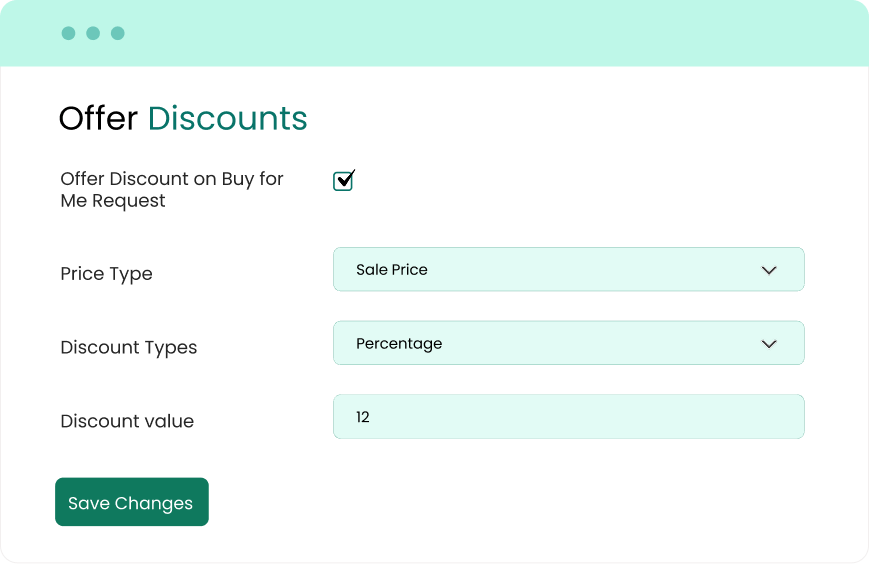Click the green 'Discounts' word in title
This screenshot has height=564, width=869.
pos(227,118)
